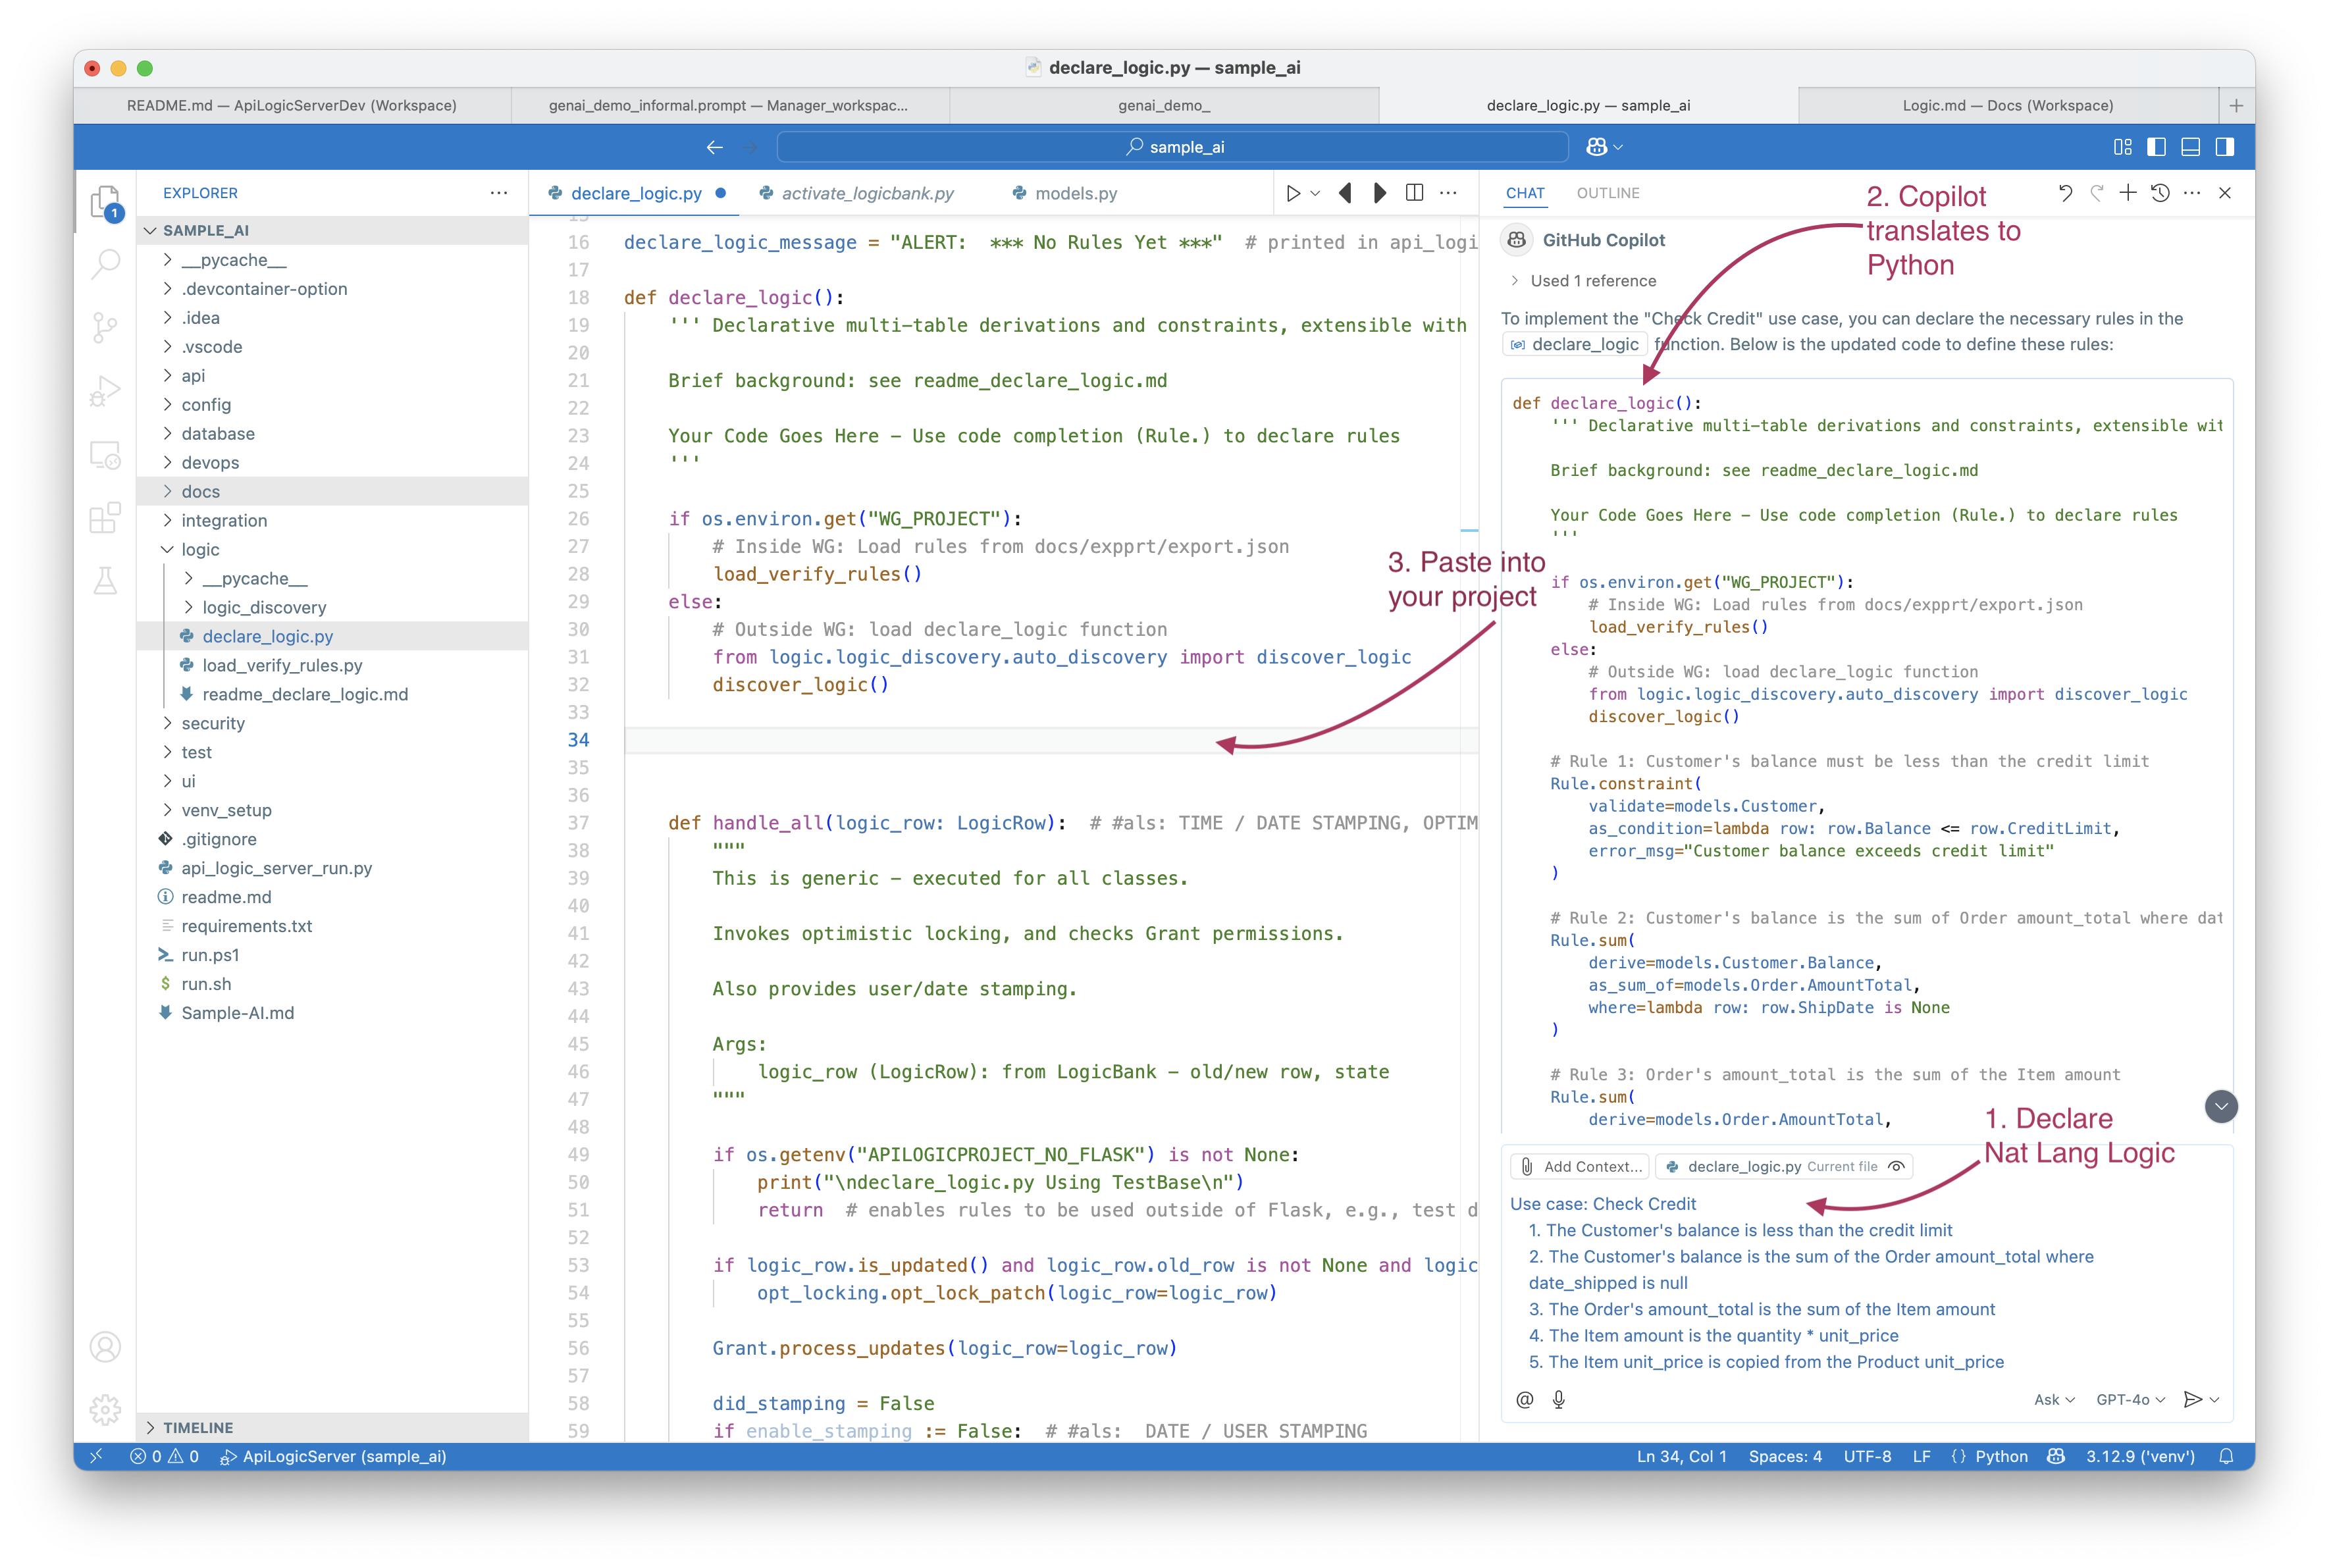Switch to the OUTLINE tab

point(1607,193)
